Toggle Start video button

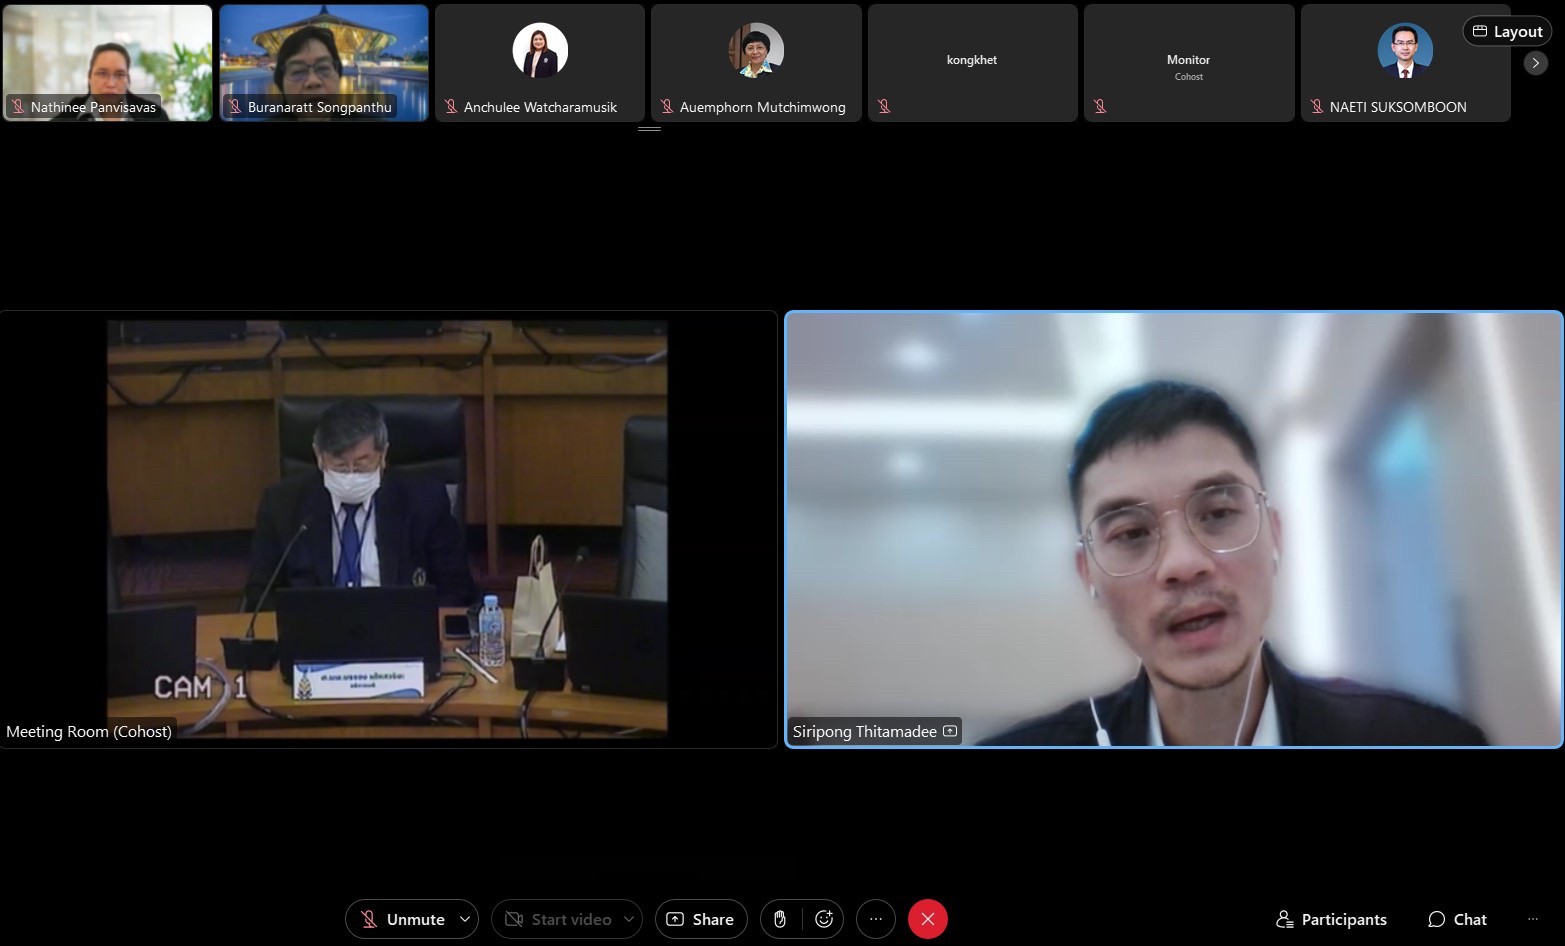click(x=558, y=919)
